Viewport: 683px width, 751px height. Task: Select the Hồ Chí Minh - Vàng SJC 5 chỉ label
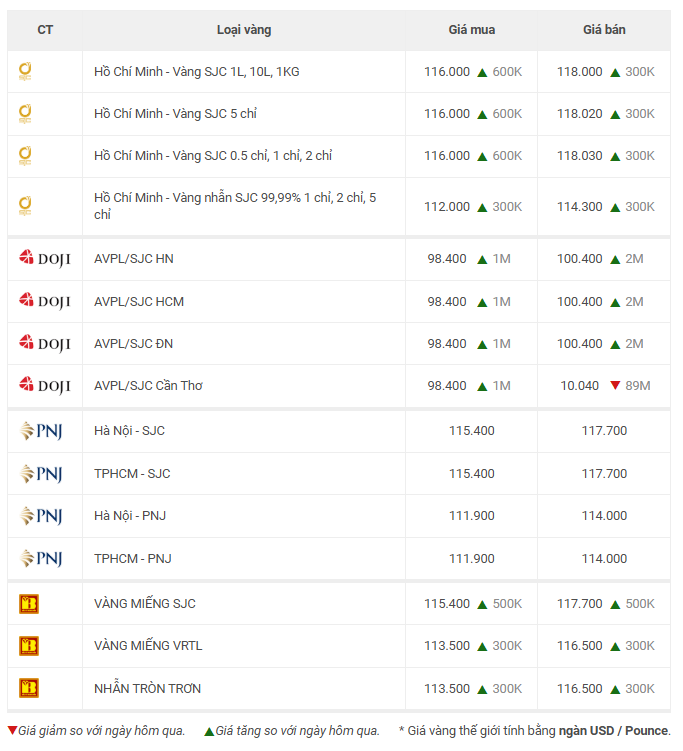click(175, 114)
